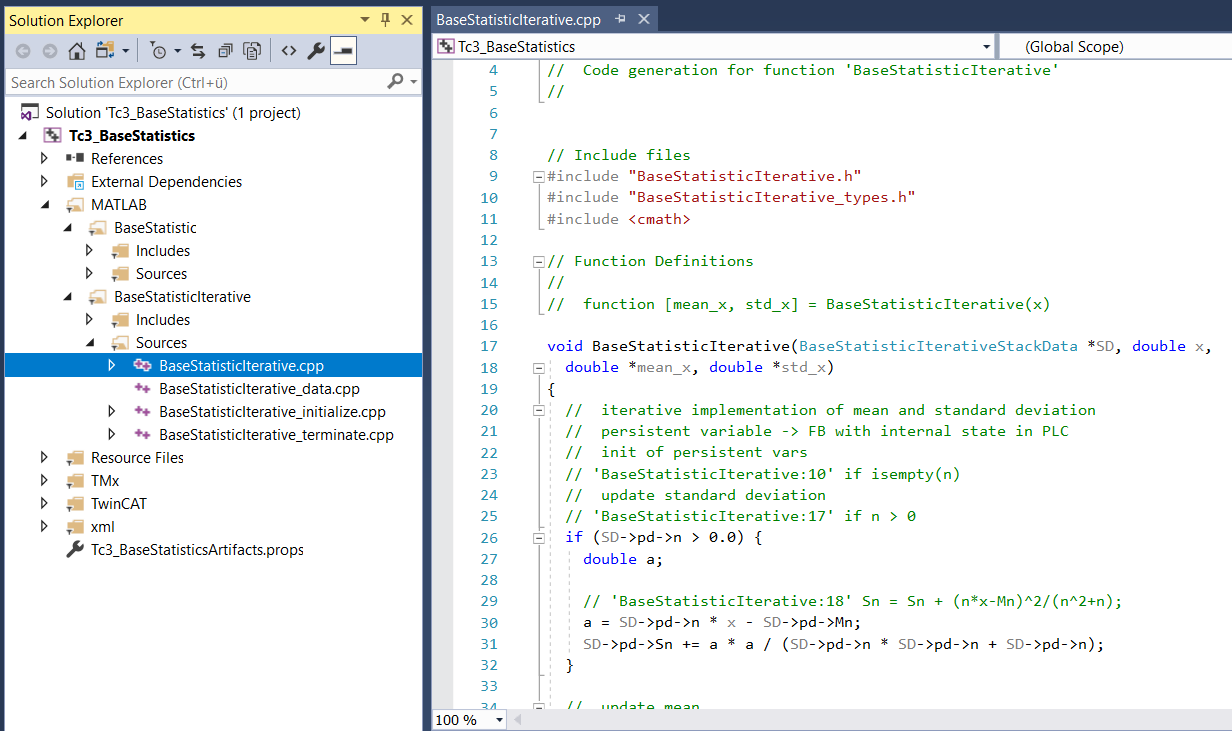Unpin the Solution Explorer panel
The image size is (1232, 731).
pos(385,19)
